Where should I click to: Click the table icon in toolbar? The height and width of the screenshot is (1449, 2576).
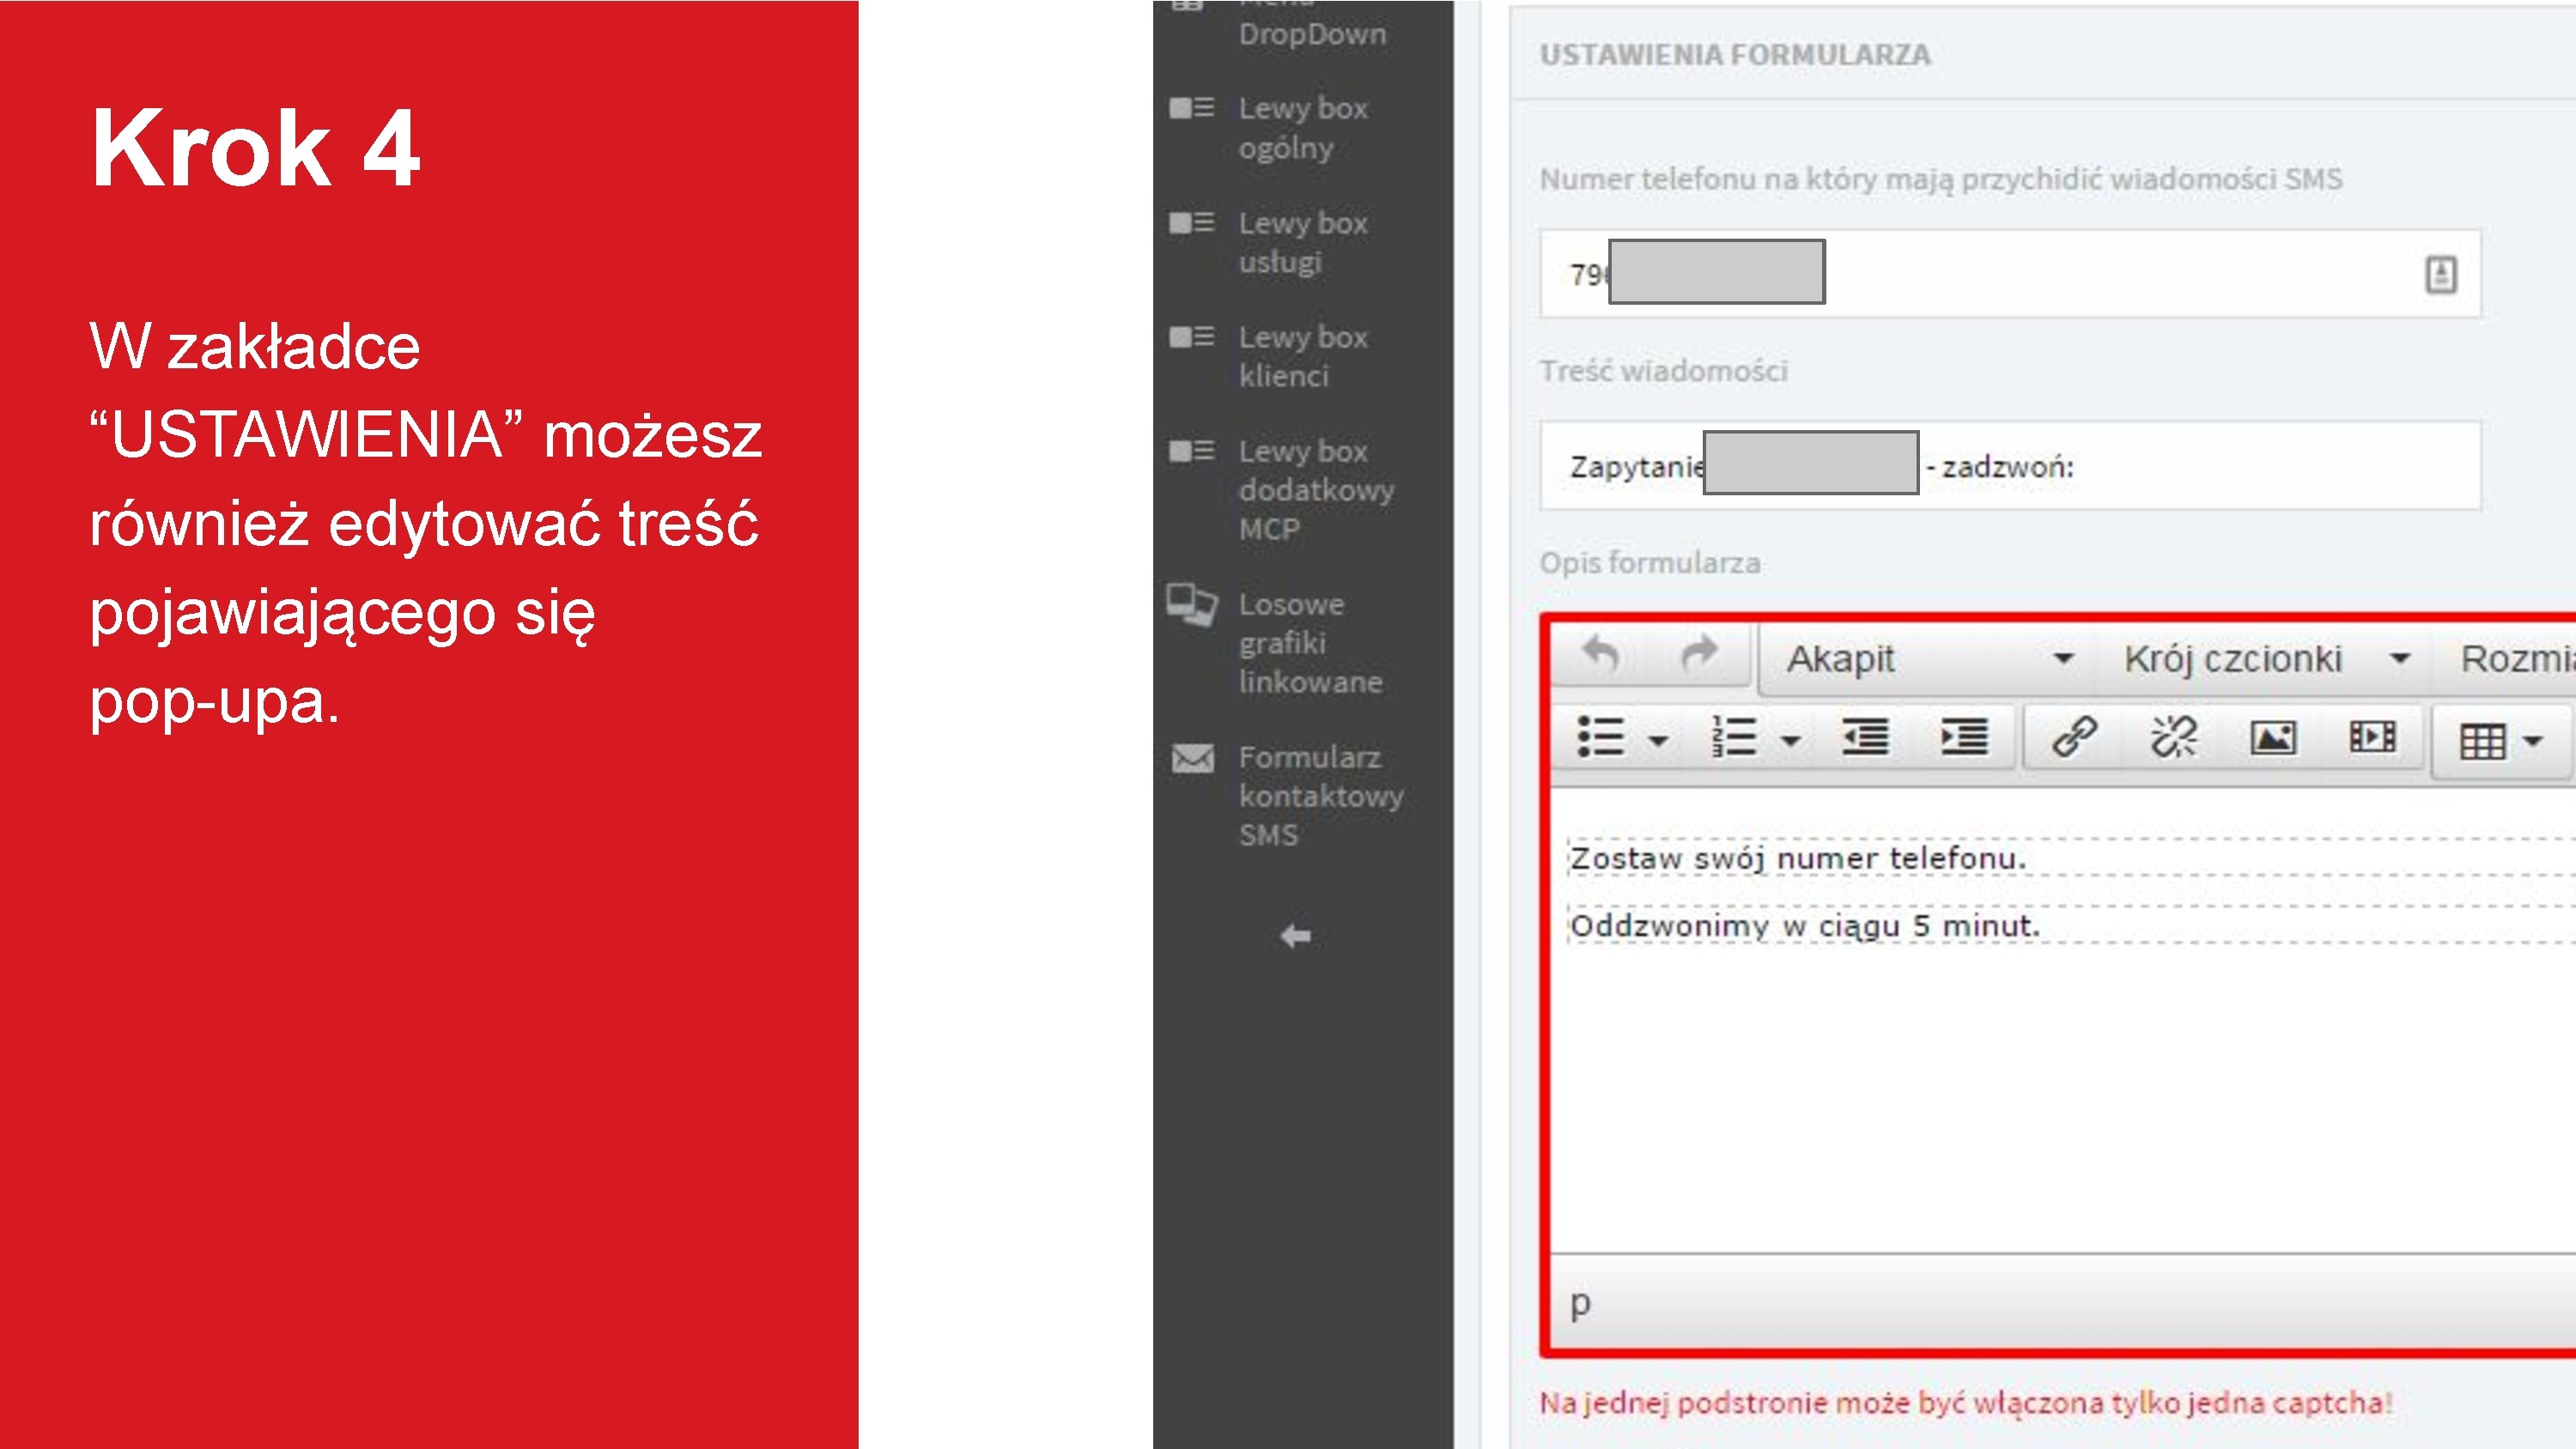point(2482,742)
